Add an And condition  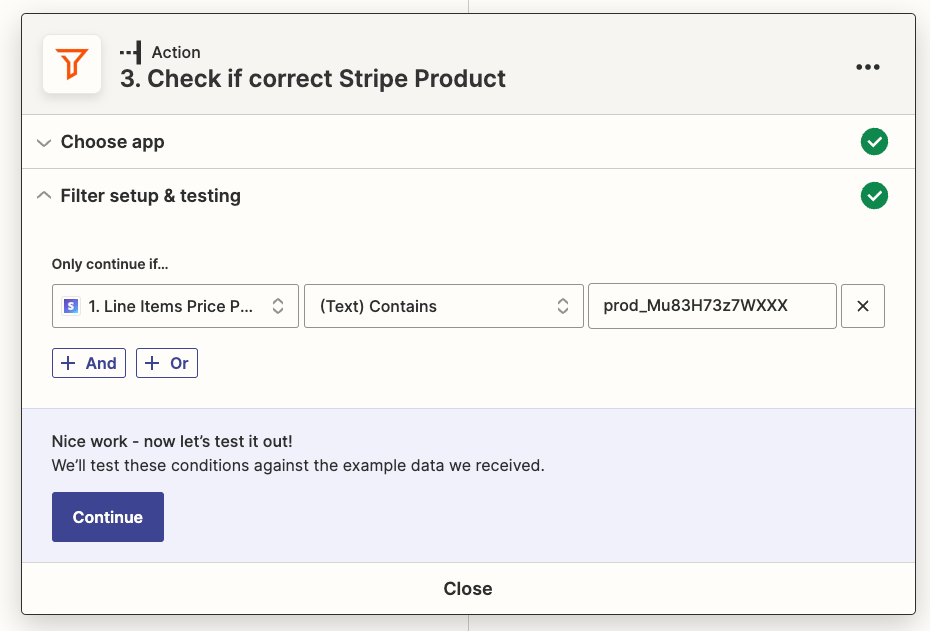[x=89, y=363]
